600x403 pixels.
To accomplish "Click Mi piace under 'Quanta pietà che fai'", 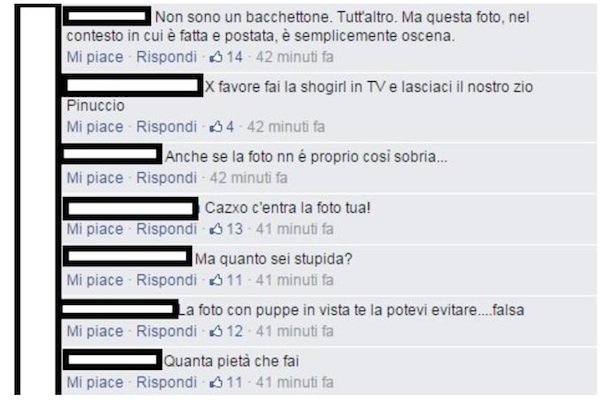I will tap(95, 382).
